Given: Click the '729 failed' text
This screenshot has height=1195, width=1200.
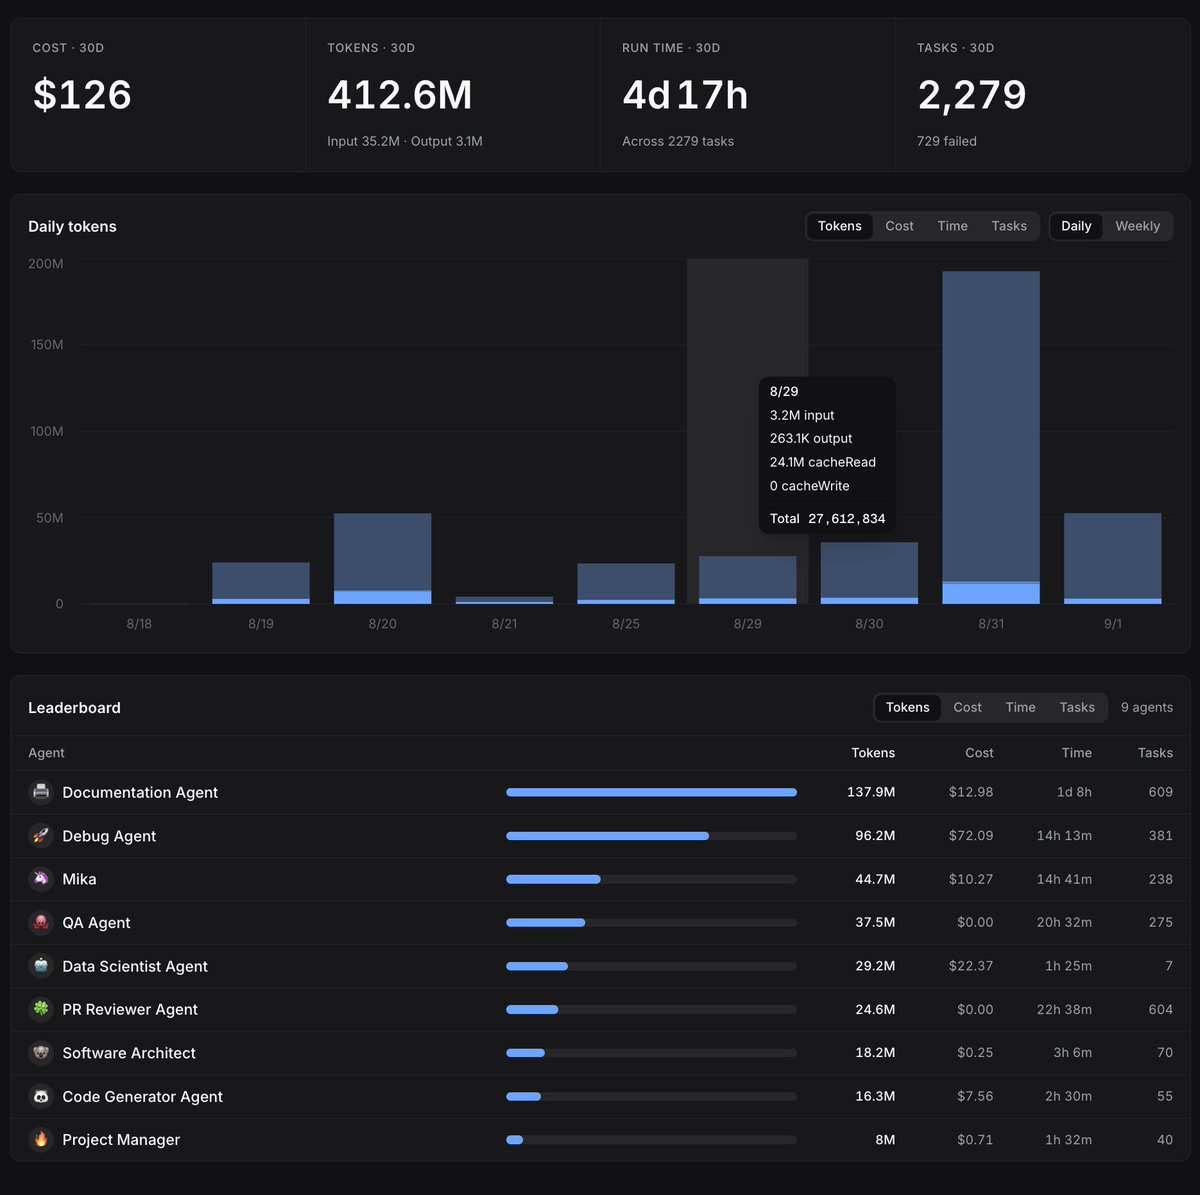Looking at the screenshot, I should [947, 141].
